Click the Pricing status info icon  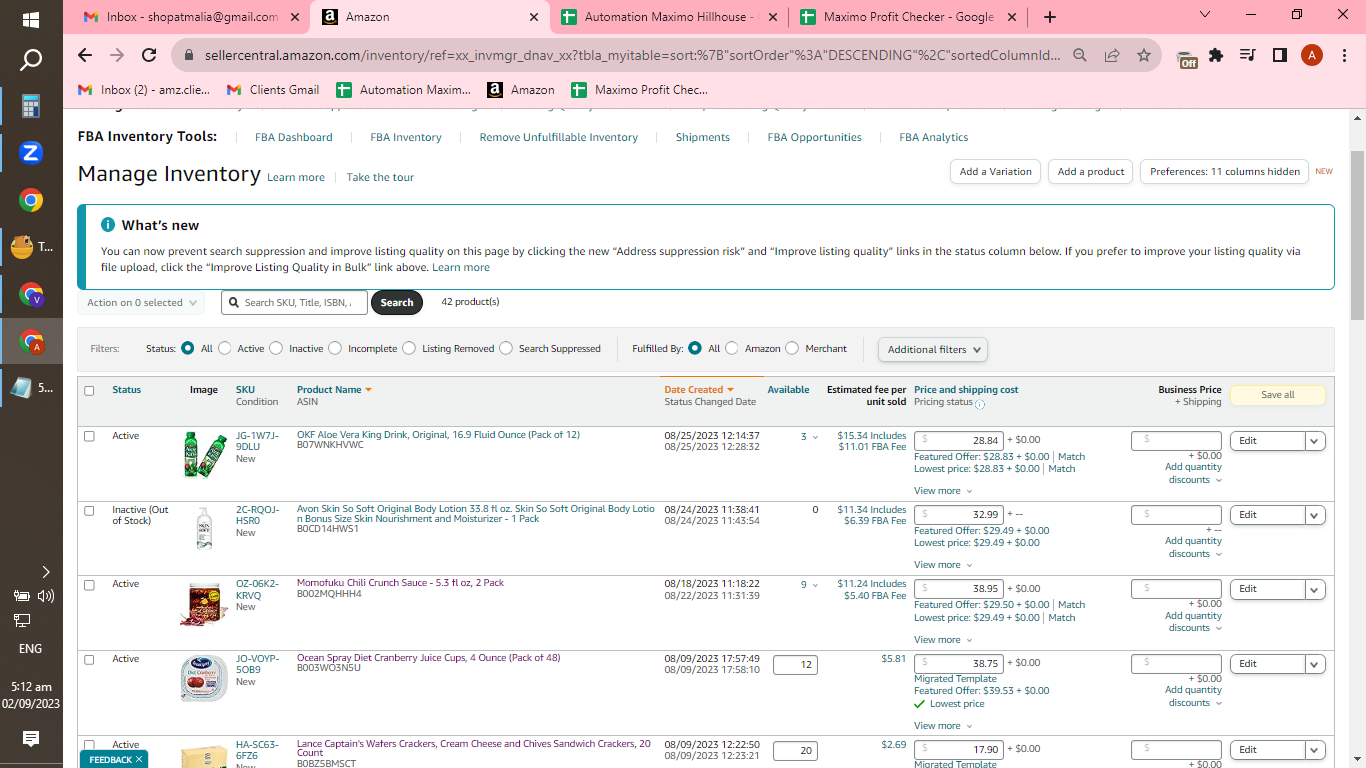pyautogui.click(x=980, y=404)
